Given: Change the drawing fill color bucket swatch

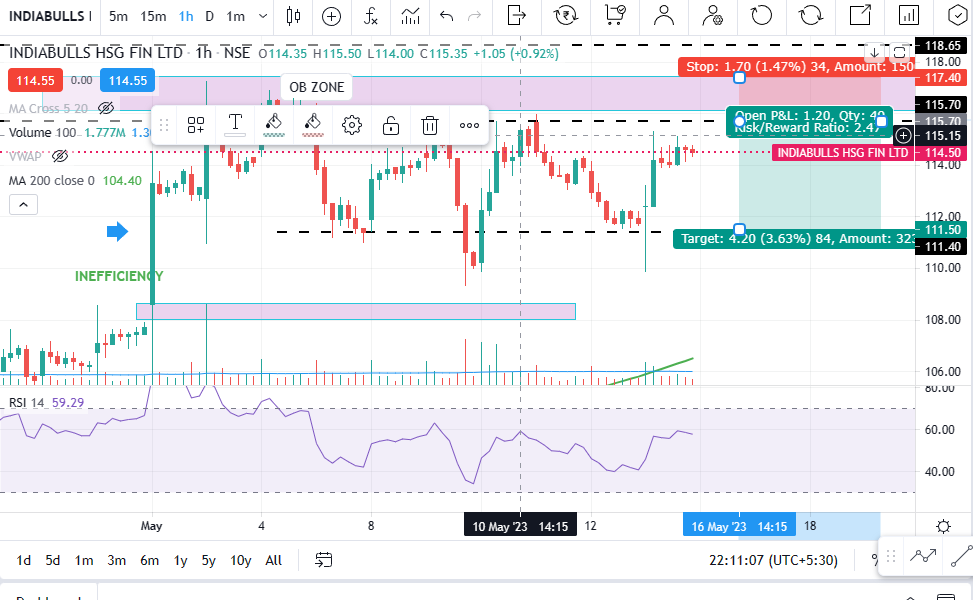Looking at the screenshot, I should [x=313, y=125].
